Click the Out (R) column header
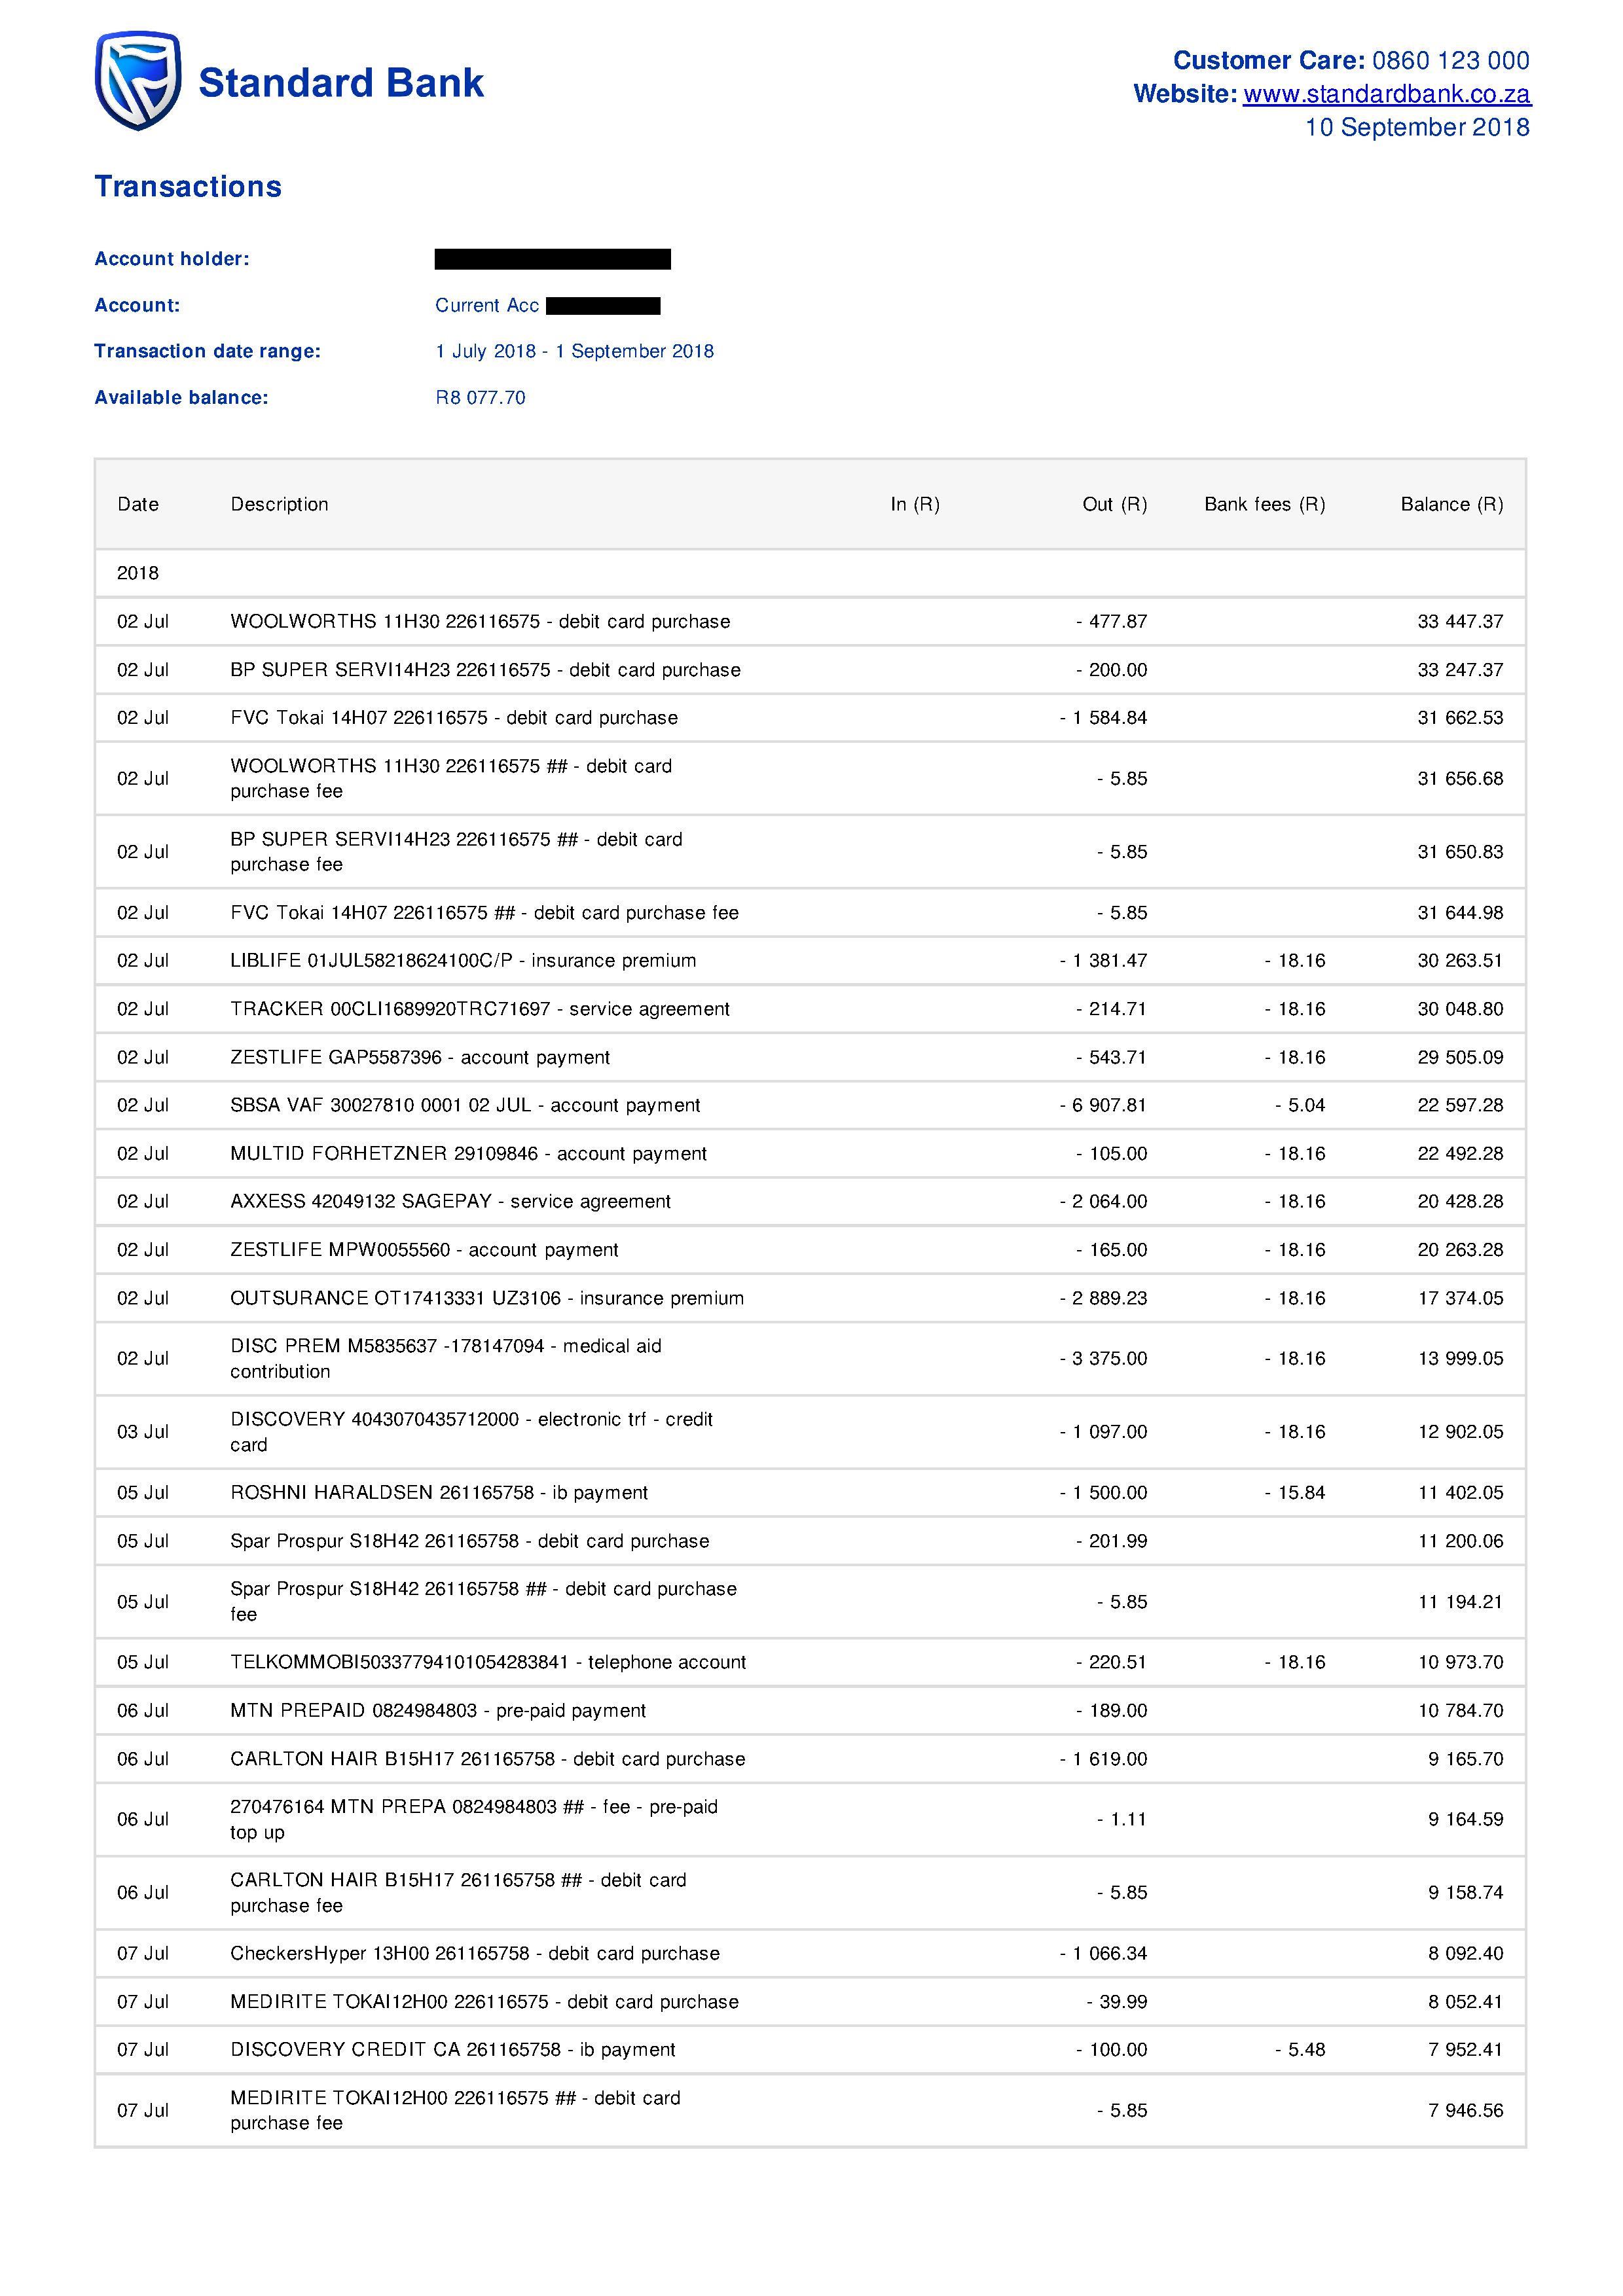This screenshot has width=1623, height=2296. pos(1114,505)
